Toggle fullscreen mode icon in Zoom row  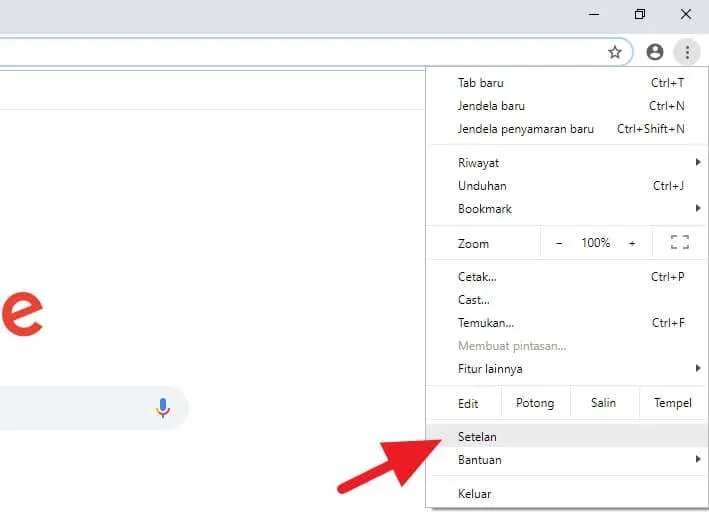[680, 243]
